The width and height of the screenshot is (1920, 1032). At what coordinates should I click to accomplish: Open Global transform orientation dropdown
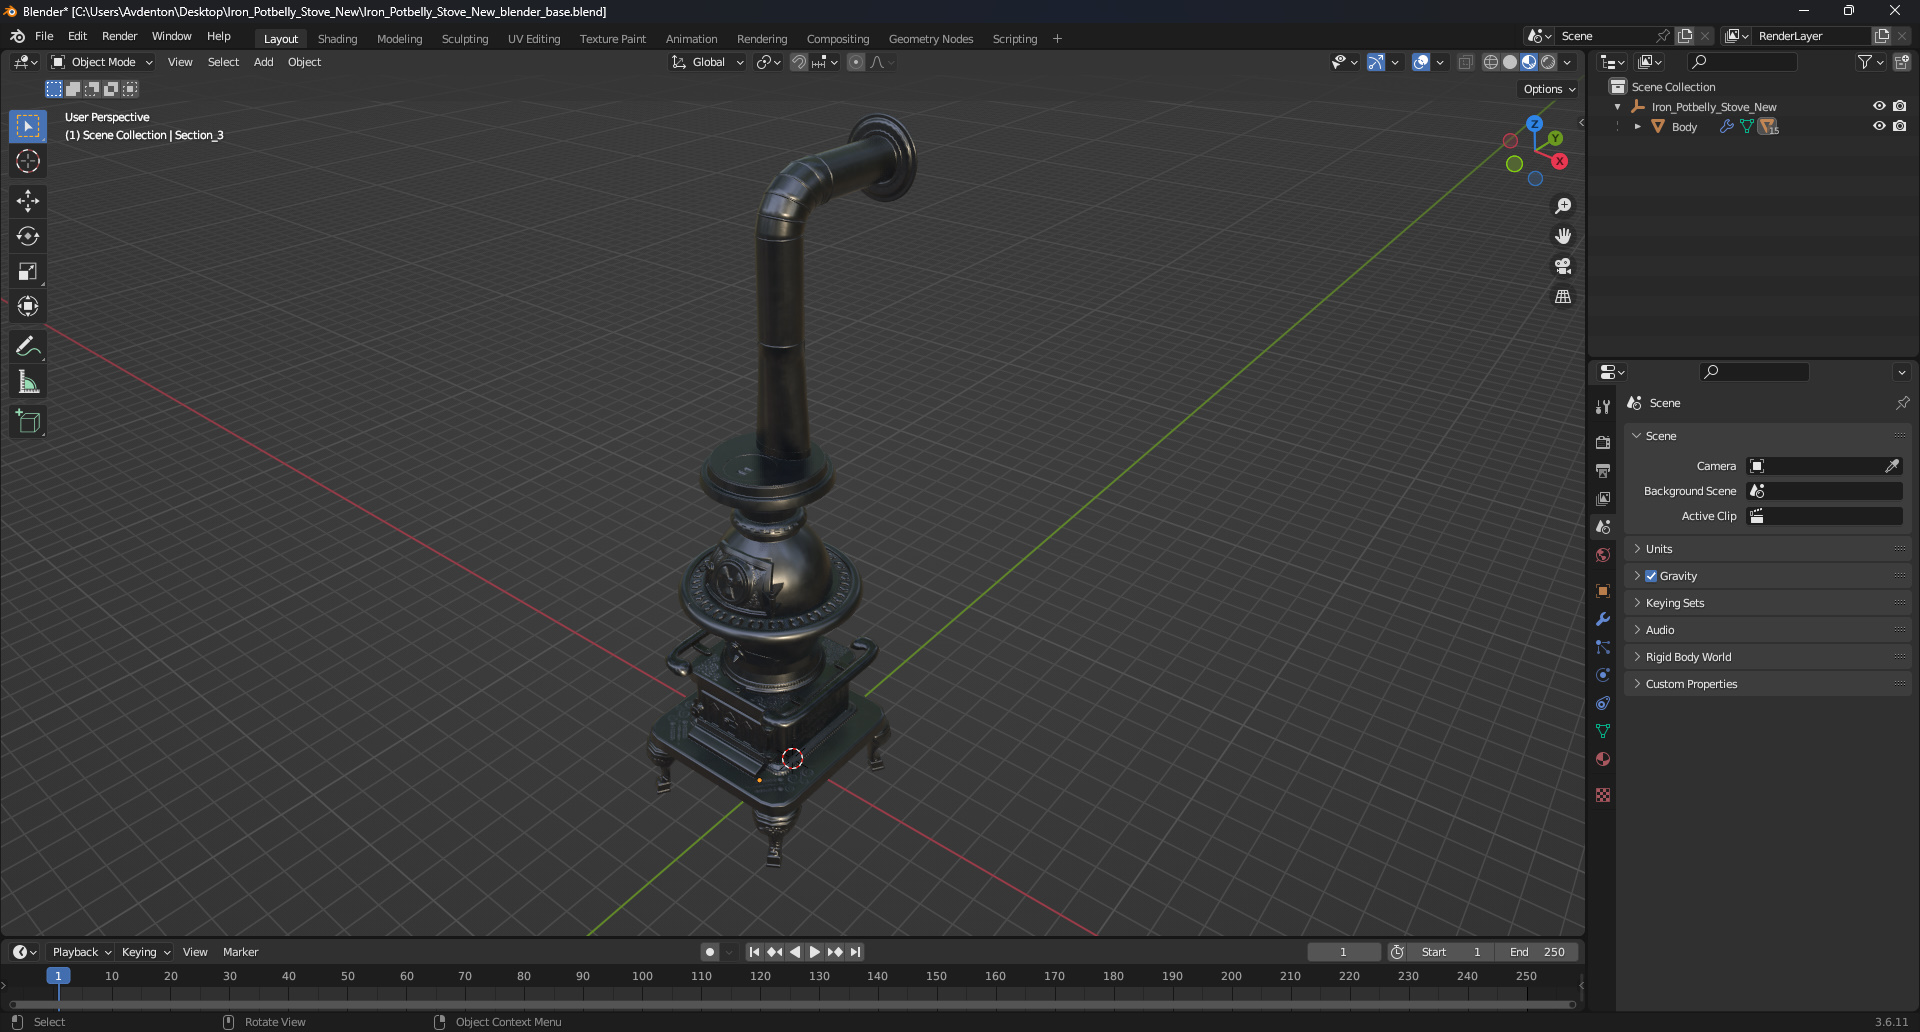tap(707, 62)
